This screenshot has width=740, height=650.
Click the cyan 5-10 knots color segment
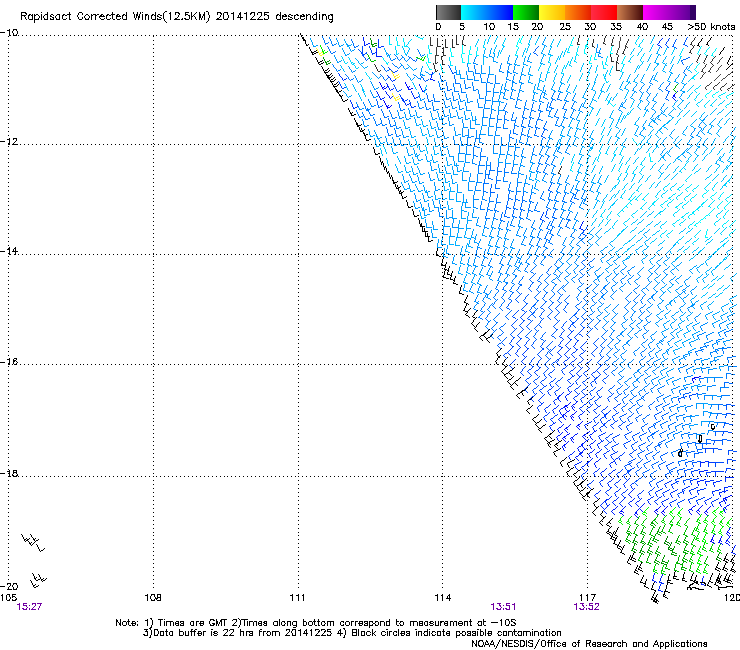(474, 12)
